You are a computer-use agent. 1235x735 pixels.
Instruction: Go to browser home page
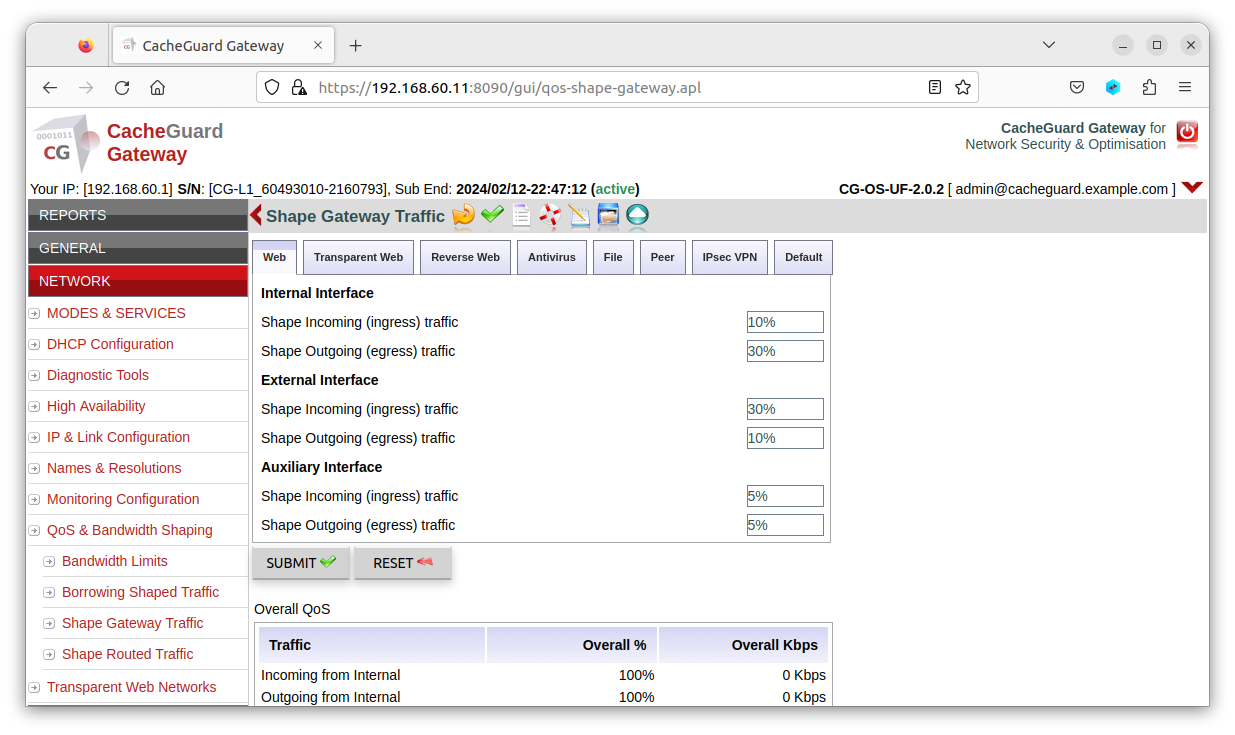pos(157,87)
